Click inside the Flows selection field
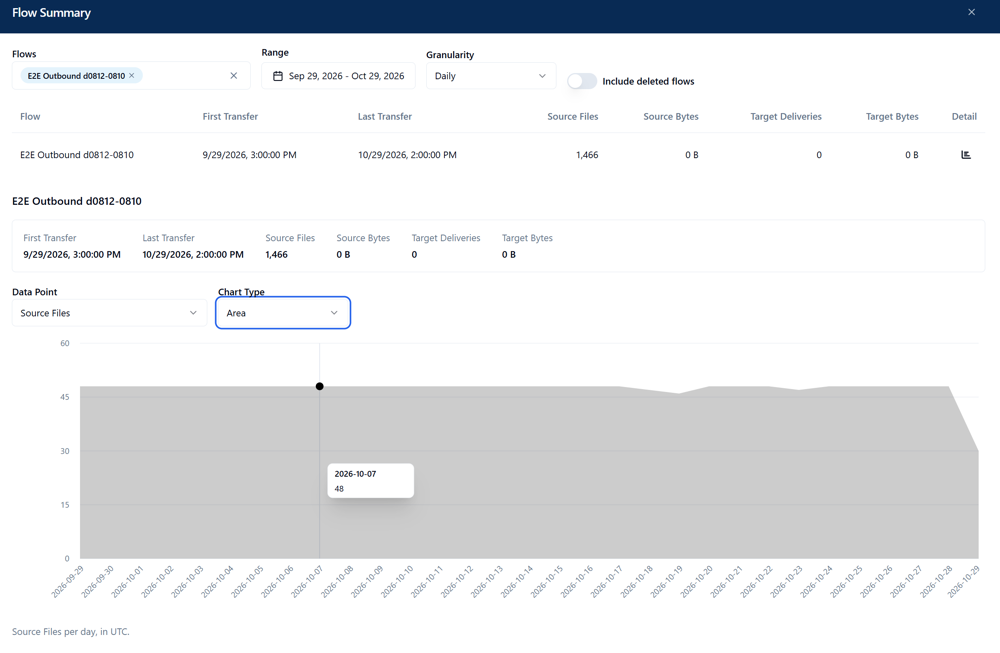Image resolution: width=1000 pixels, height=653 pixels. point(131,75)
